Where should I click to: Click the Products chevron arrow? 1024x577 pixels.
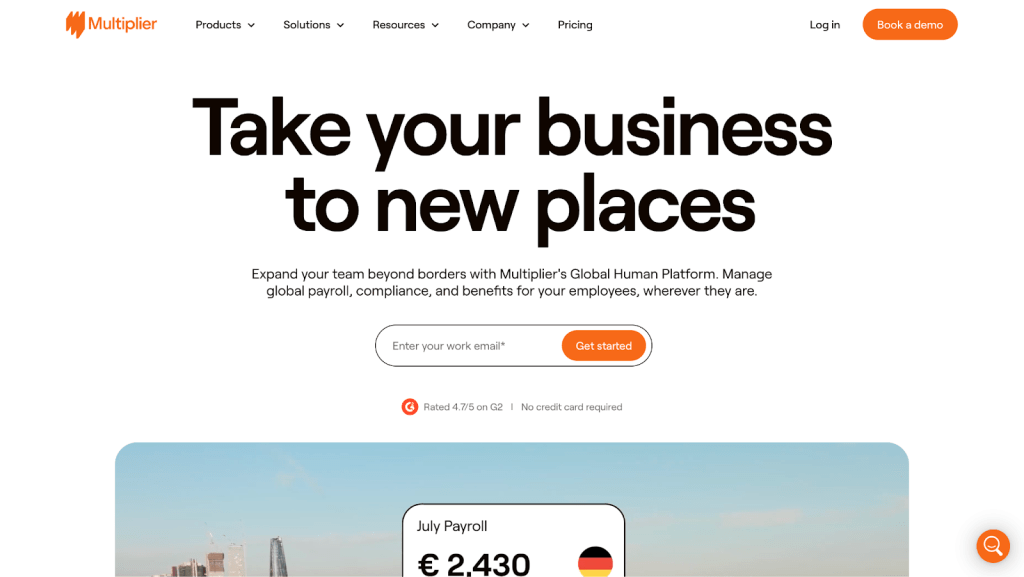[x=251, y=25]
